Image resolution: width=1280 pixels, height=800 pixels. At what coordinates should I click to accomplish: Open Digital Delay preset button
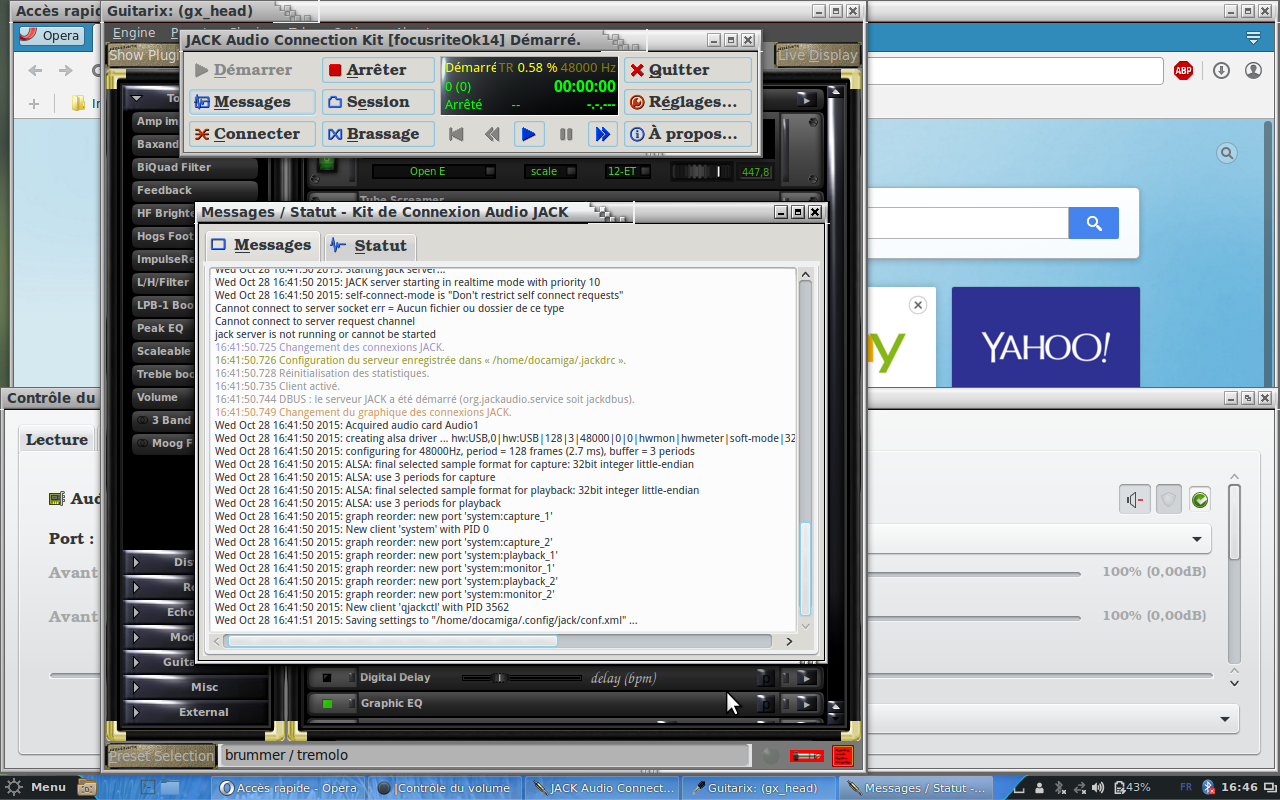pos(764,678)
